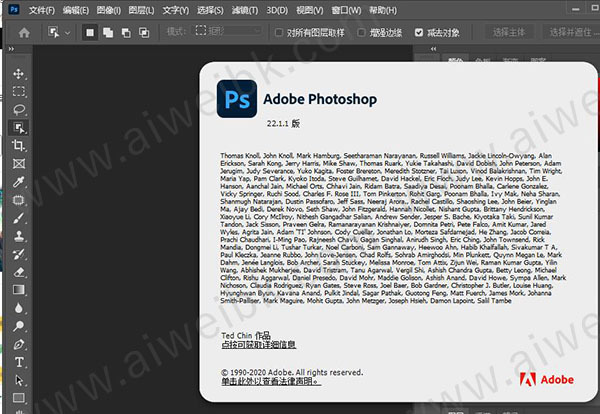600x414 pixels.
Task: Select the Rectangle shape tool
Action: (x=18, y=398)
